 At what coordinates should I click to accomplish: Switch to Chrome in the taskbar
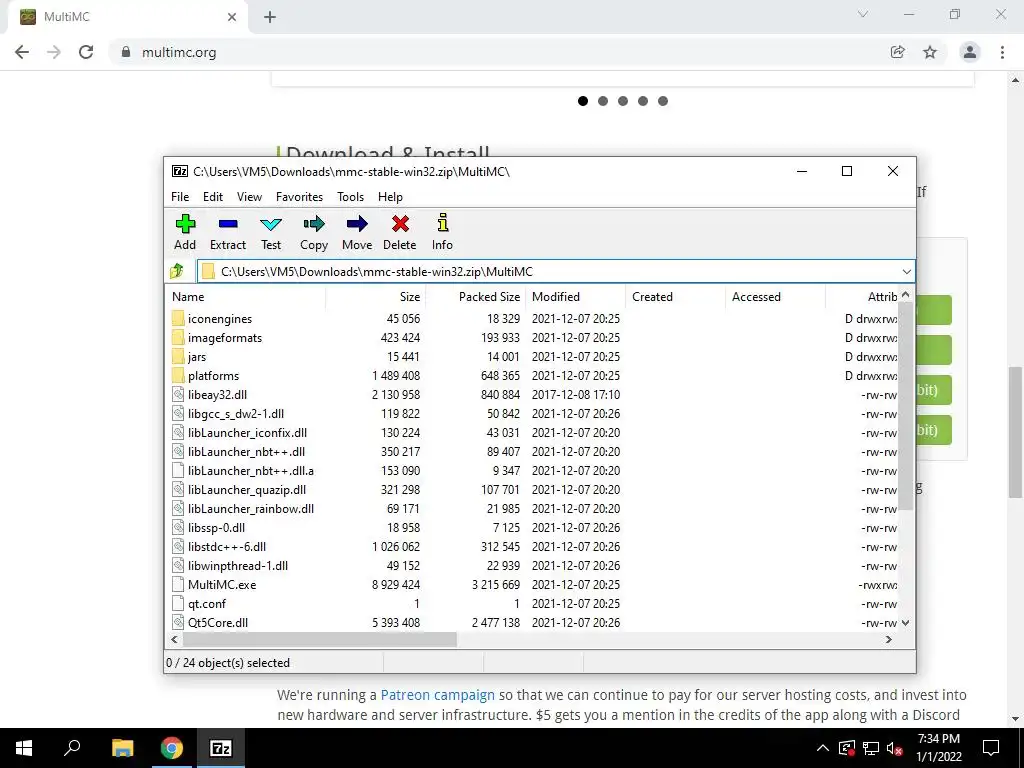point(172,748)
